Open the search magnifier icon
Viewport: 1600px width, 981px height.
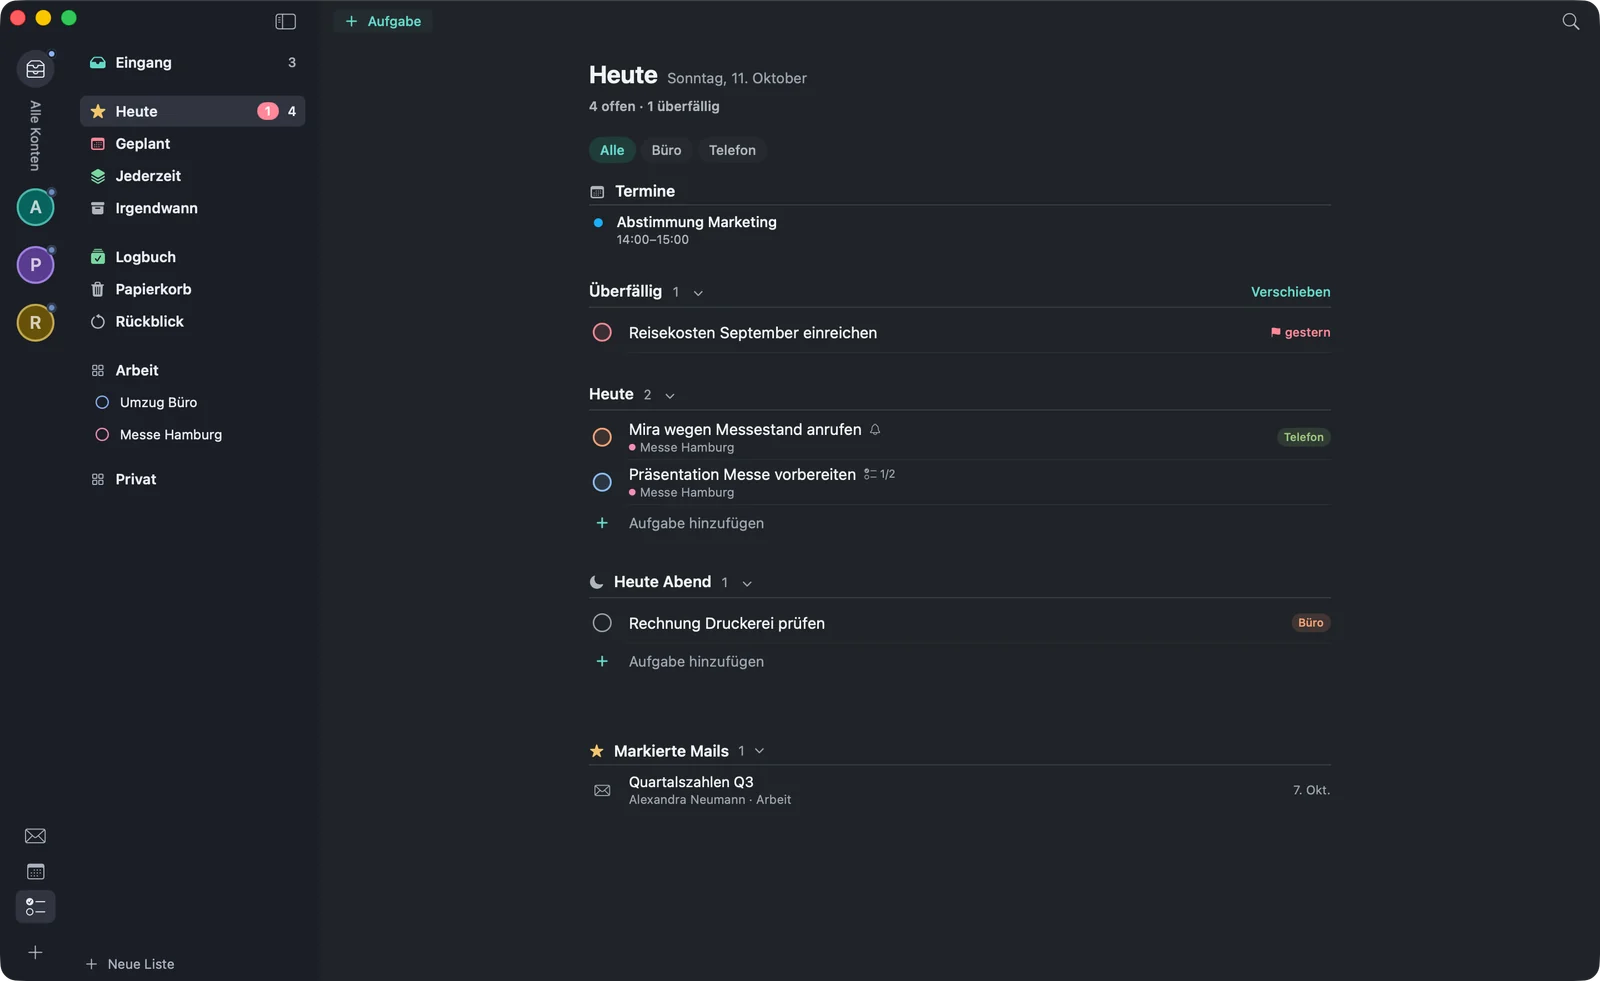[x=1570, y=21]
